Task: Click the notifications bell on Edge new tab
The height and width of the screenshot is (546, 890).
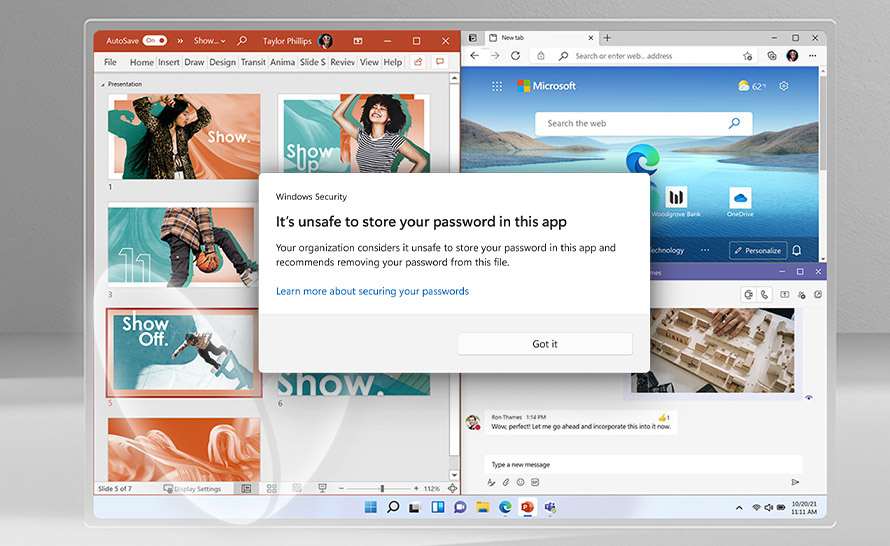Action: (797, 250)
